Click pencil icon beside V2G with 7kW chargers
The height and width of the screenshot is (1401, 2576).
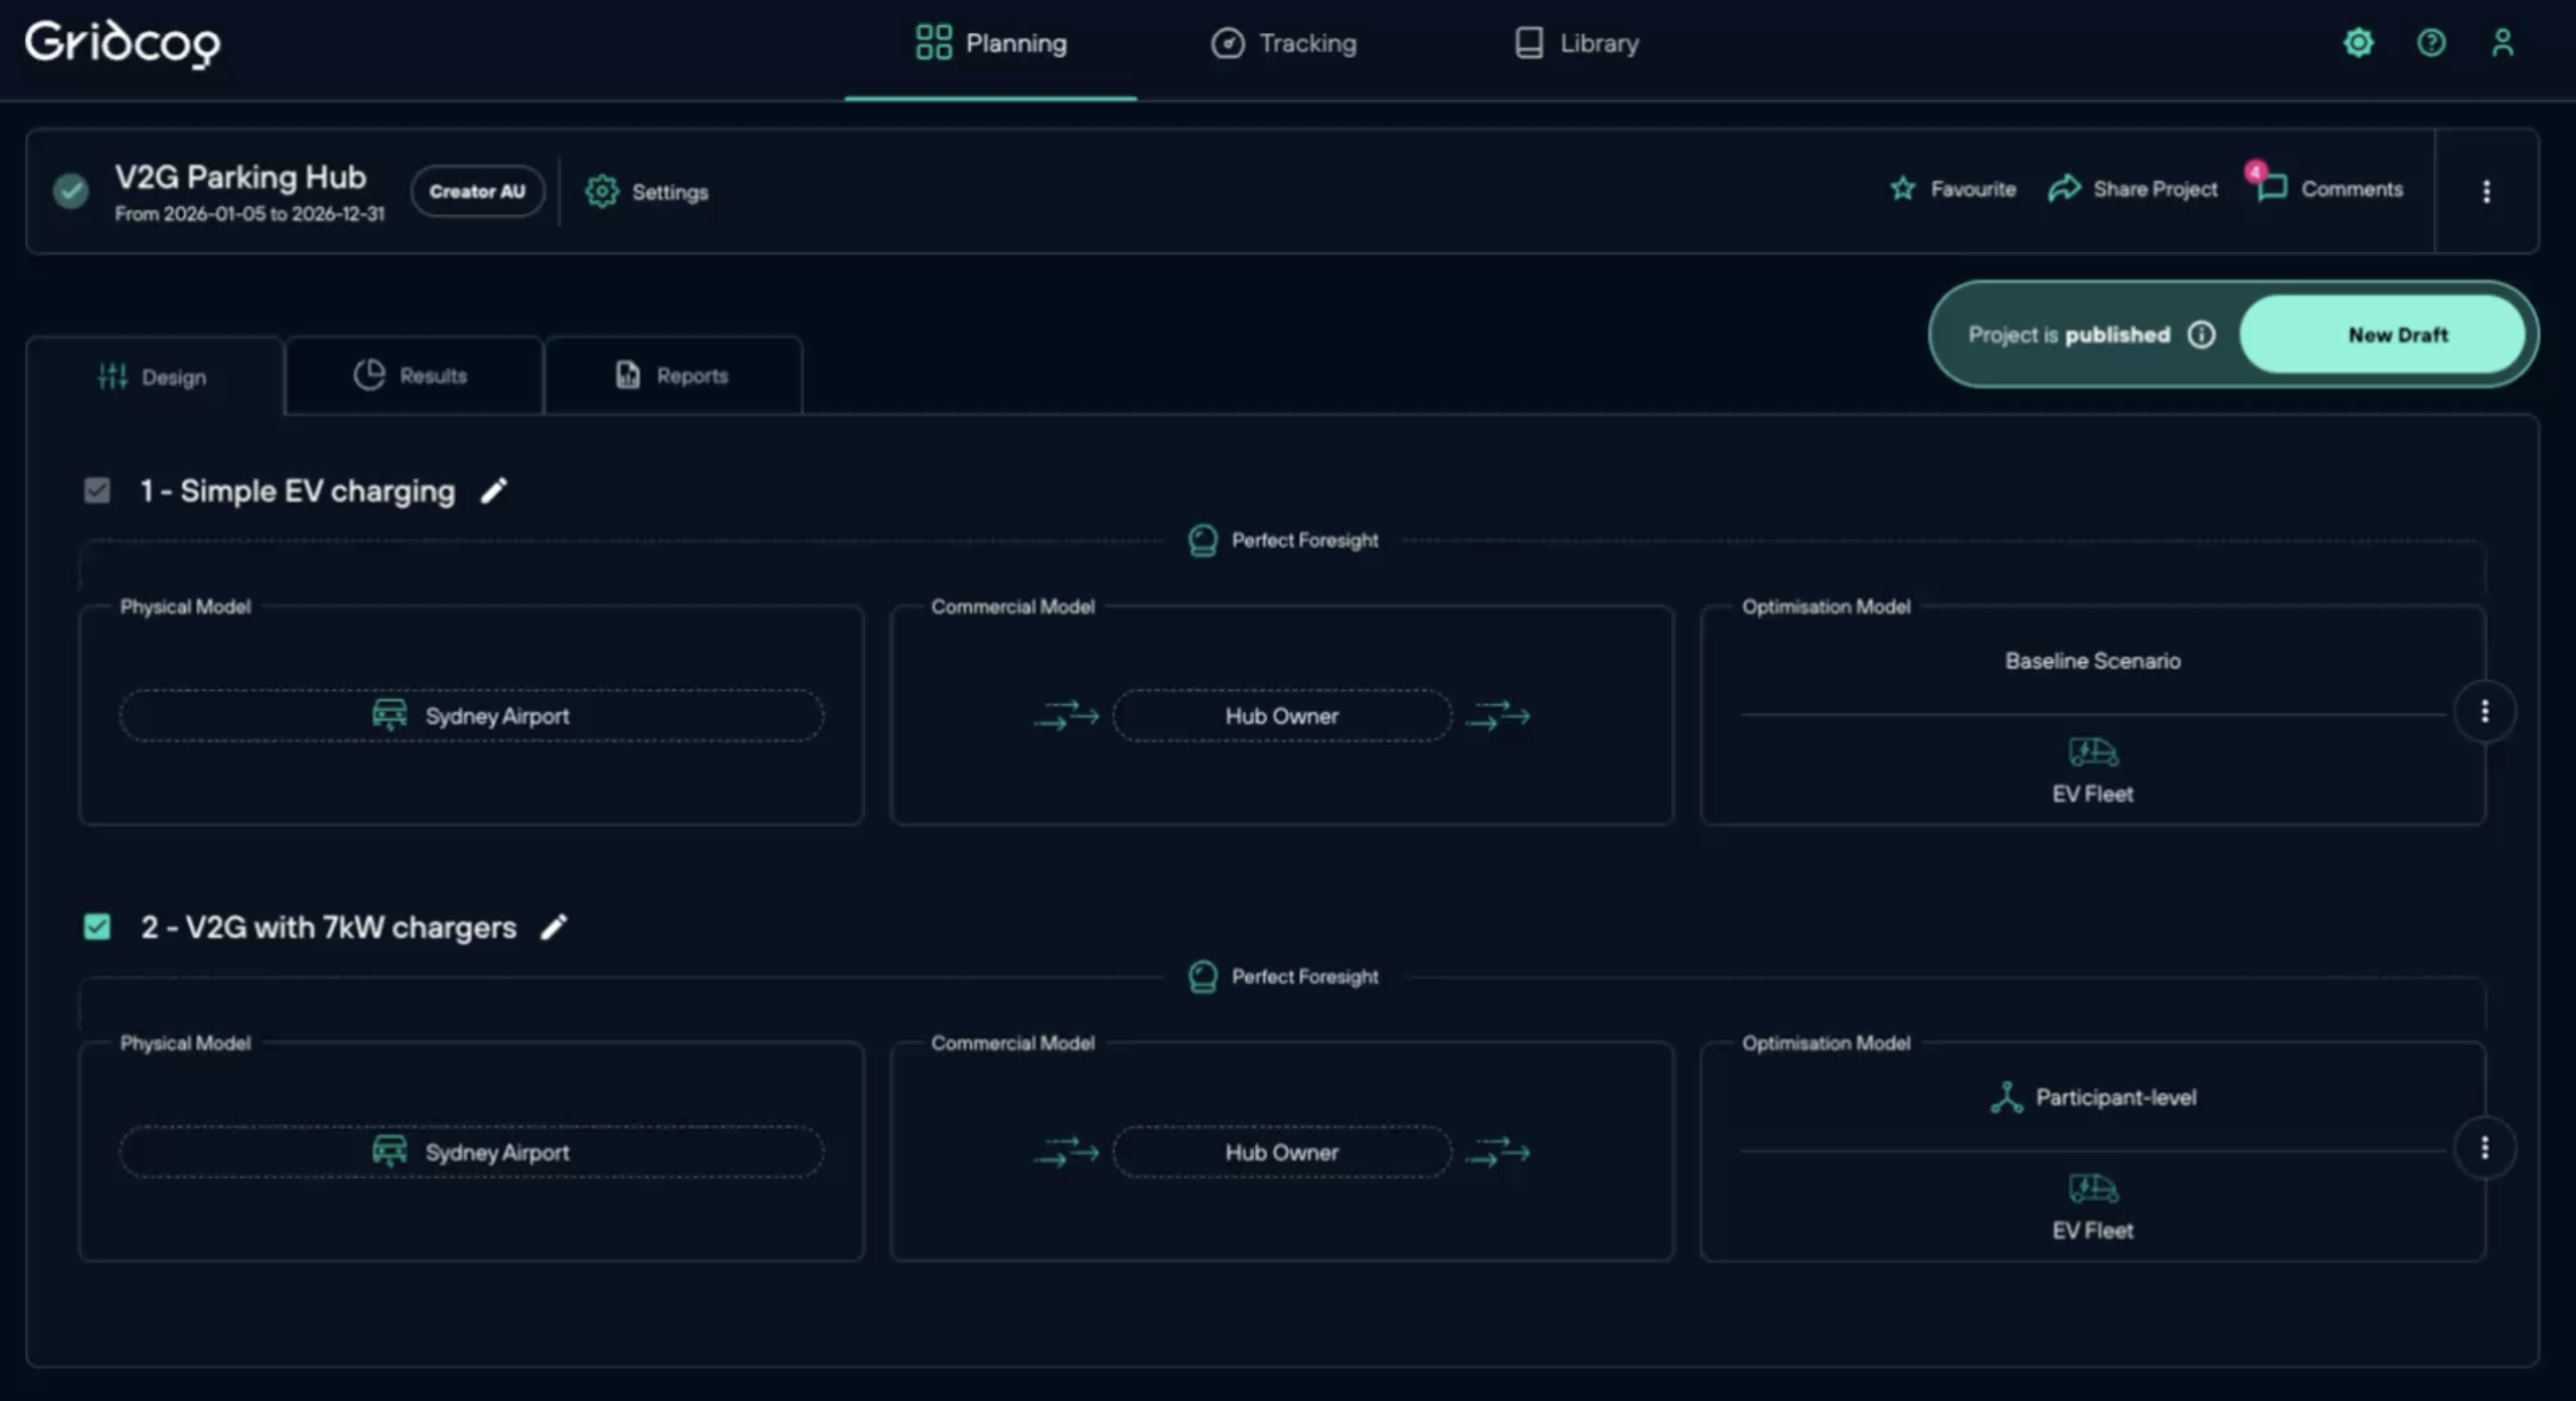click(554, 927)
